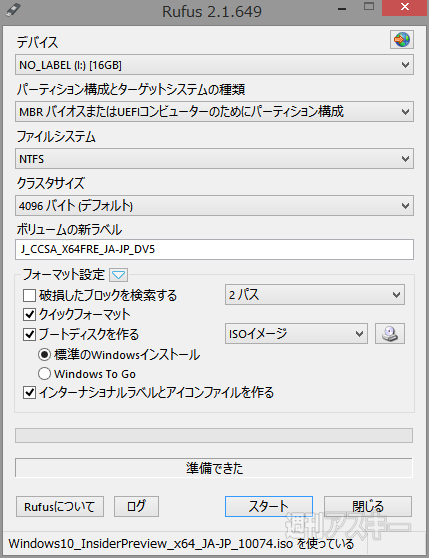Select 標準のWindowsインストール radio button

[x=44, y=355]
